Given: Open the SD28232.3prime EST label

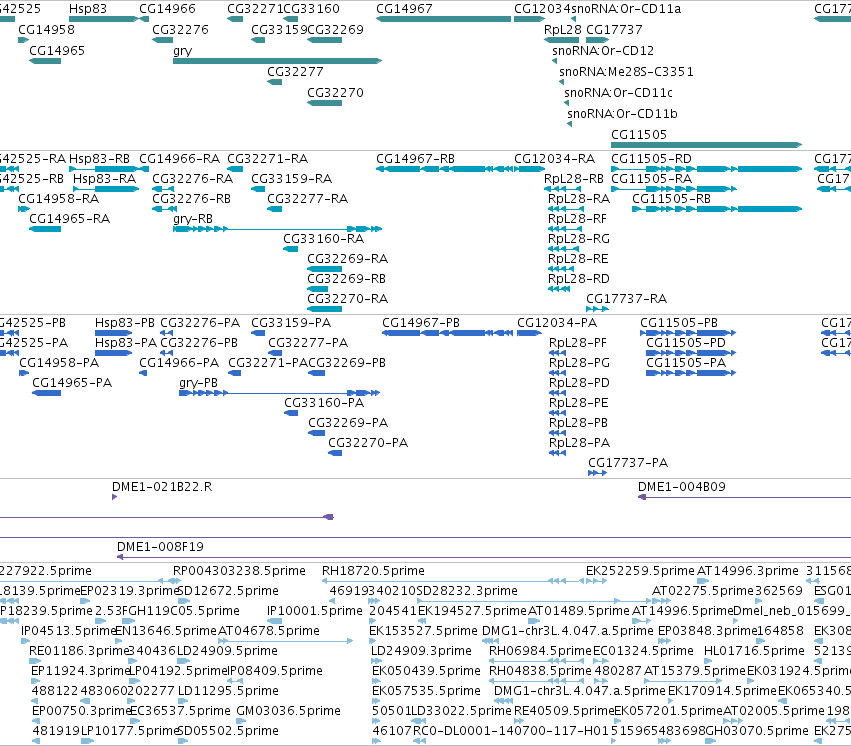Looking at the screenshot, I should [x=467, y=590].
